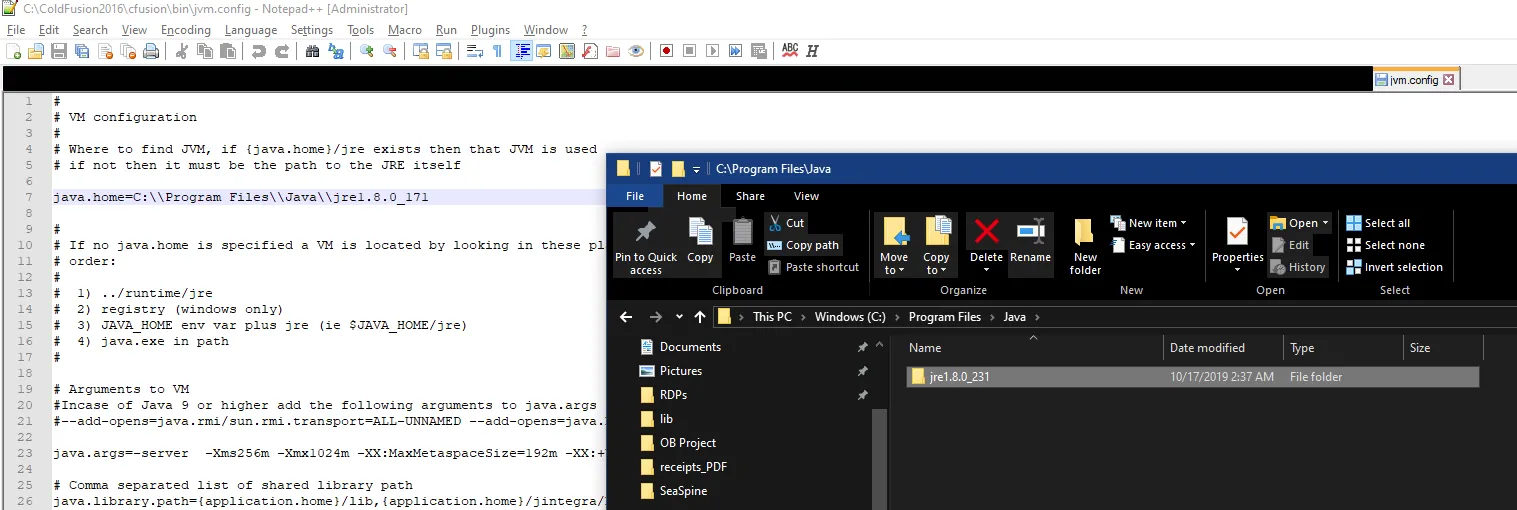Click the red Delete button in ribbon
Screen dimensions: 1517x510
coord(986,243)
